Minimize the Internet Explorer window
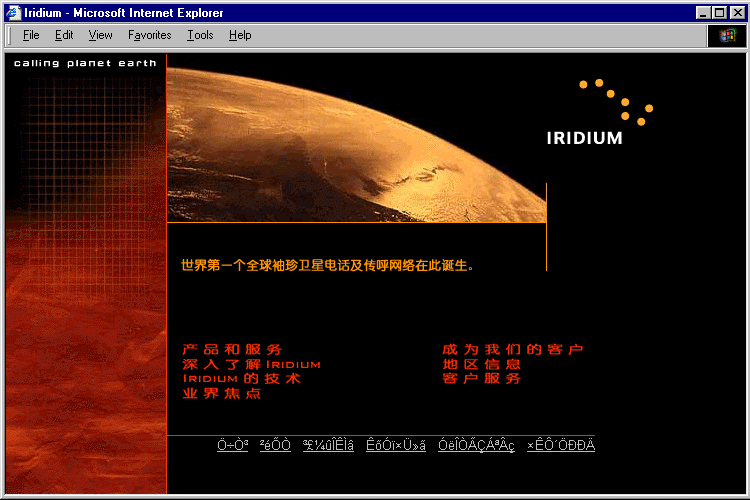The width and height of the screenshot is (750, 500). (703, 13)
